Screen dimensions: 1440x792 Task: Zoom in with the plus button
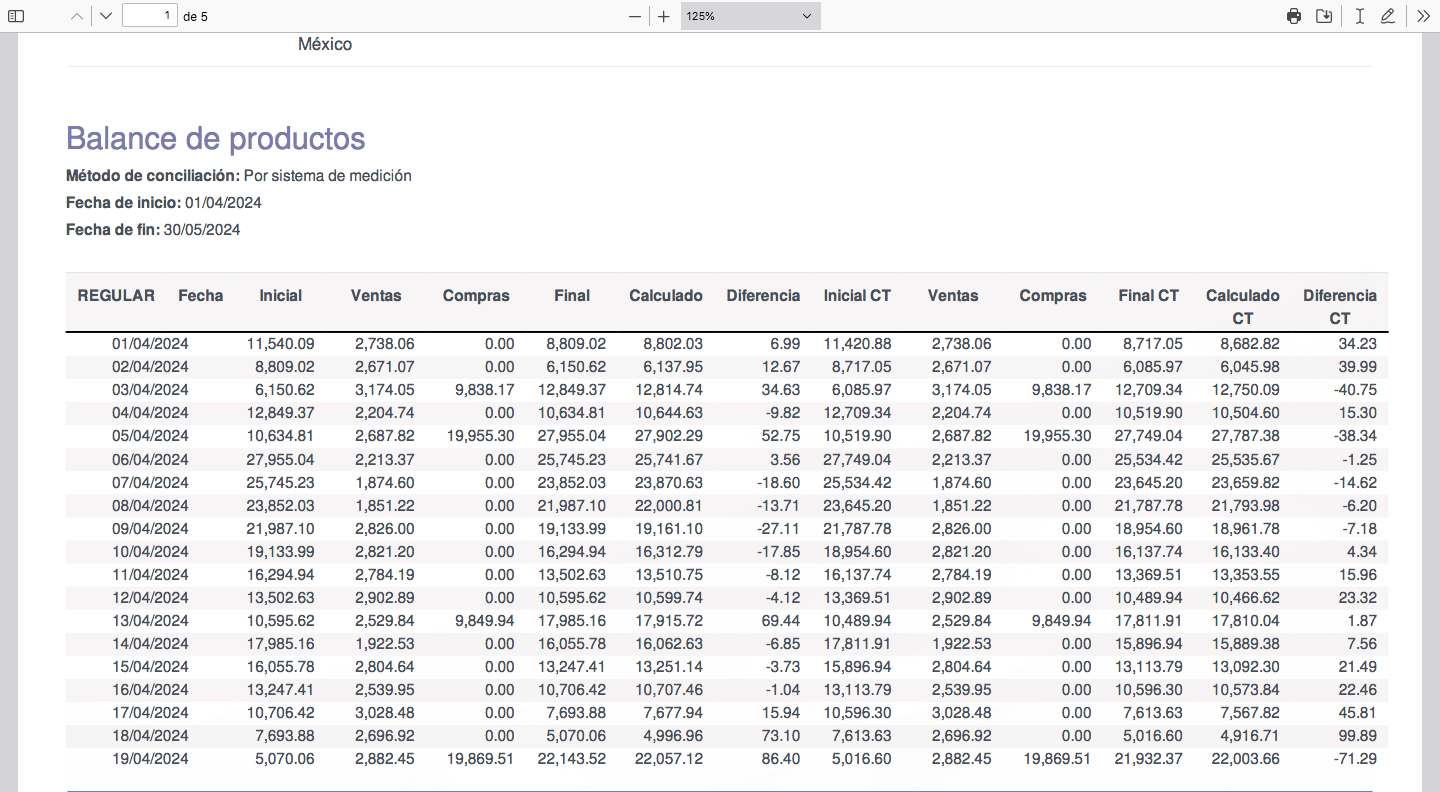click(x=663, y=16)
